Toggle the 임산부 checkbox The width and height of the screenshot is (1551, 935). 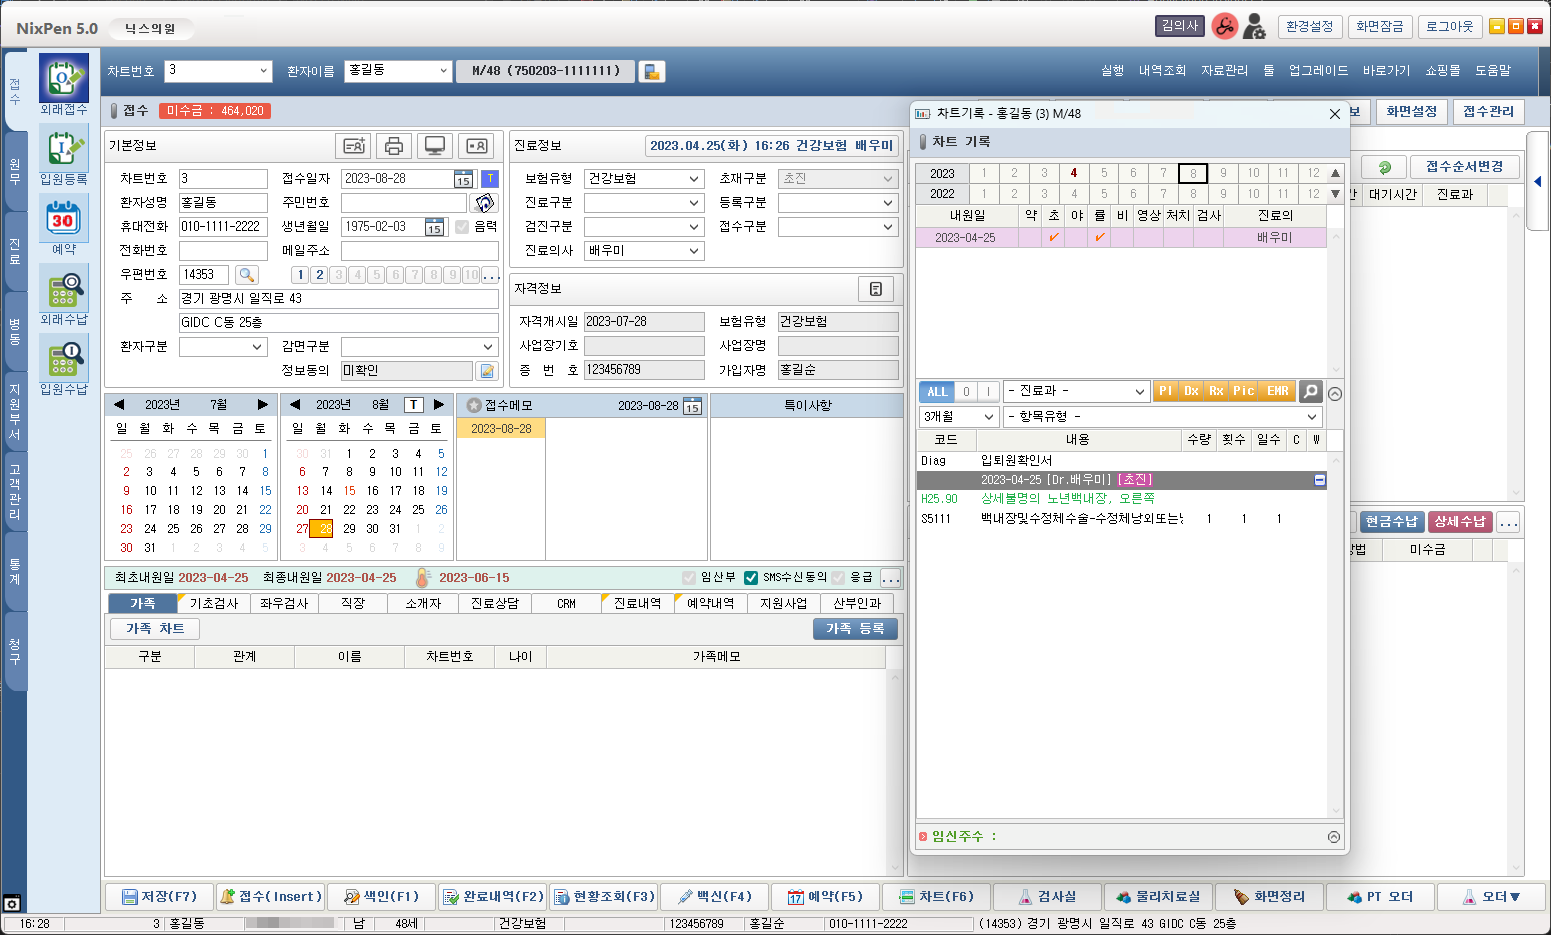689,578
